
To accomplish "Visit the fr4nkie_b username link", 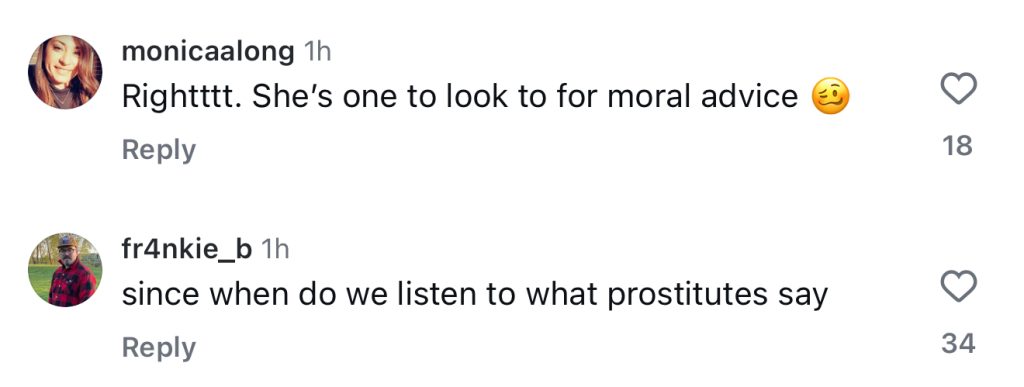I will 187,249.
